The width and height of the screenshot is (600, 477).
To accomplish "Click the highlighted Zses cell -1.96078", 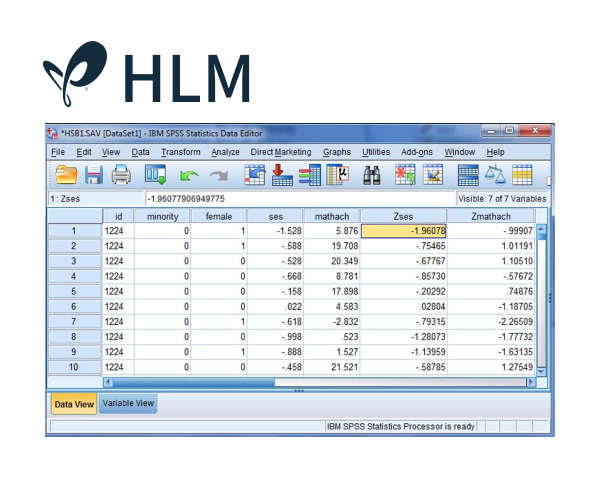I will pyautogui.click(x=404, y=231).
